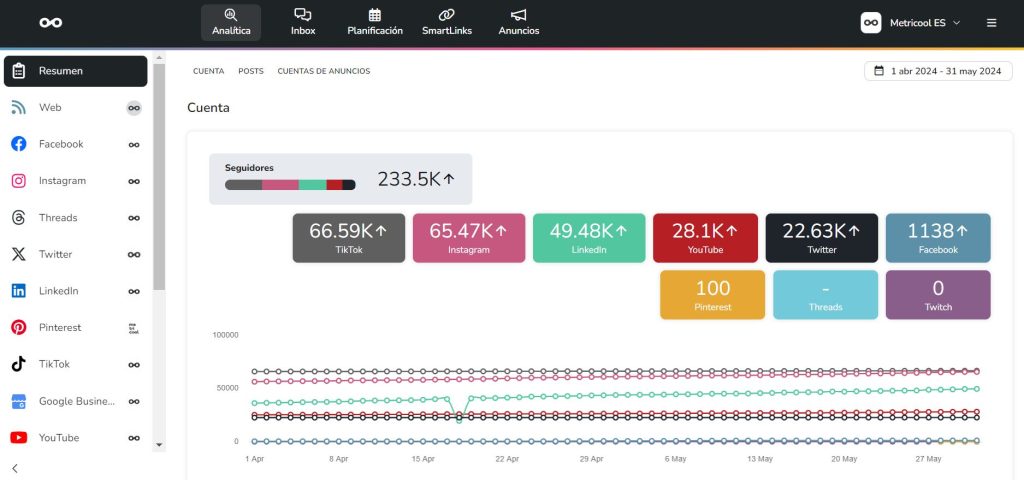
Task: Select the Twitch 0 followers card
Action: [938, 295]
